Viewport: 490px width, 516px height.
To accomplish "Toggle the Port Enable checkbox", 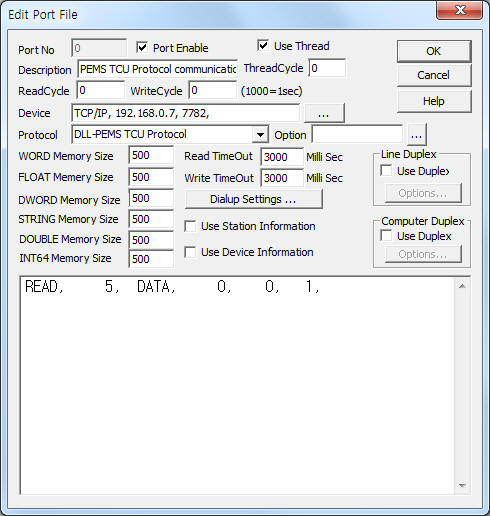I will click(x=142, y=48).
